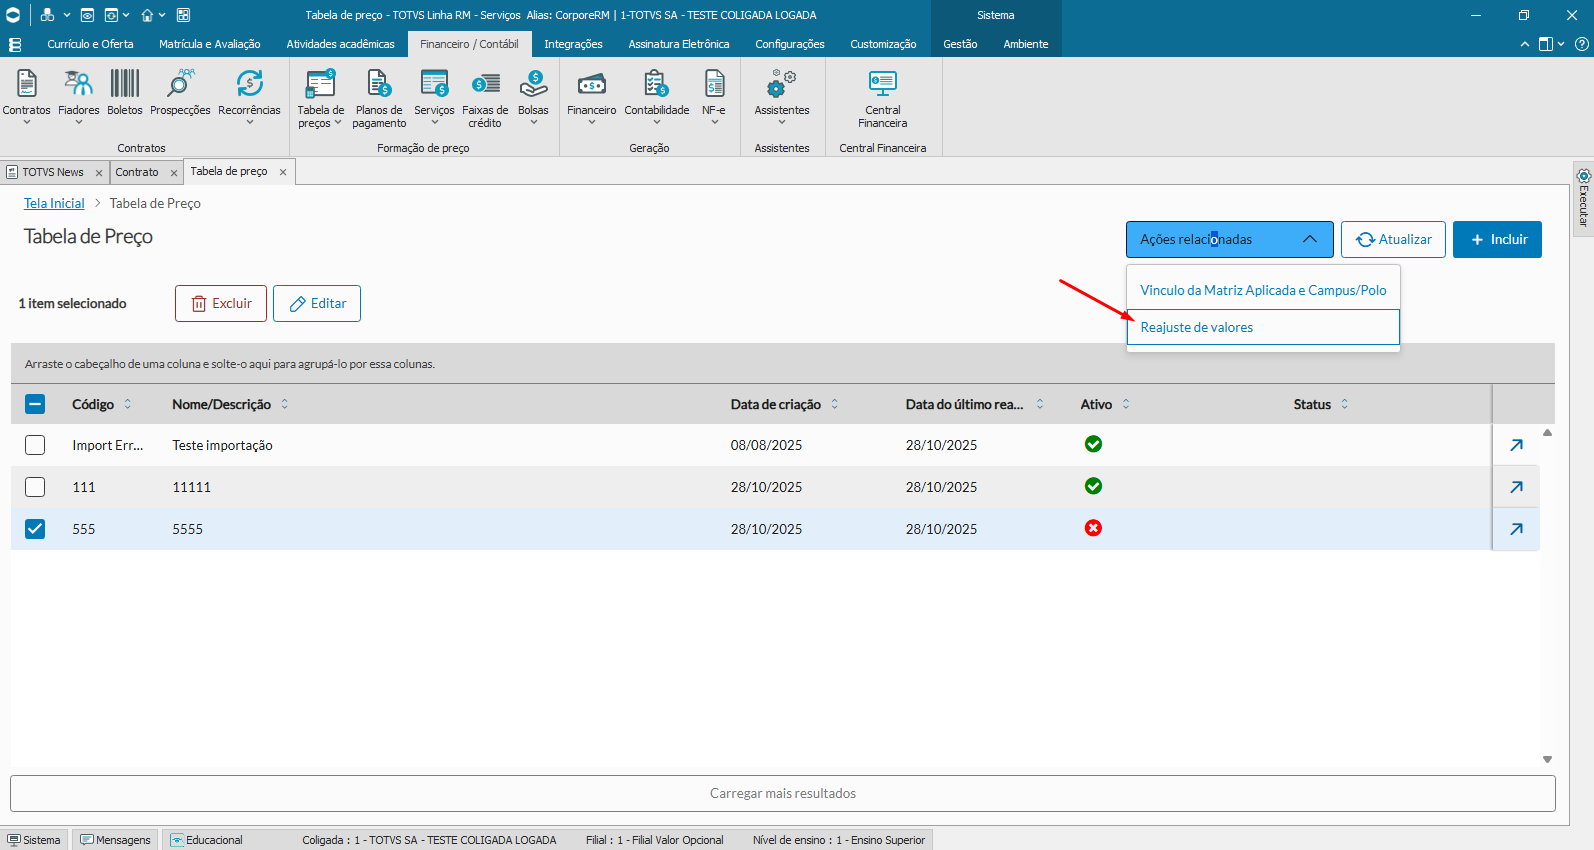Expand the Contabilidade dropdown arrow

(656, 123)
